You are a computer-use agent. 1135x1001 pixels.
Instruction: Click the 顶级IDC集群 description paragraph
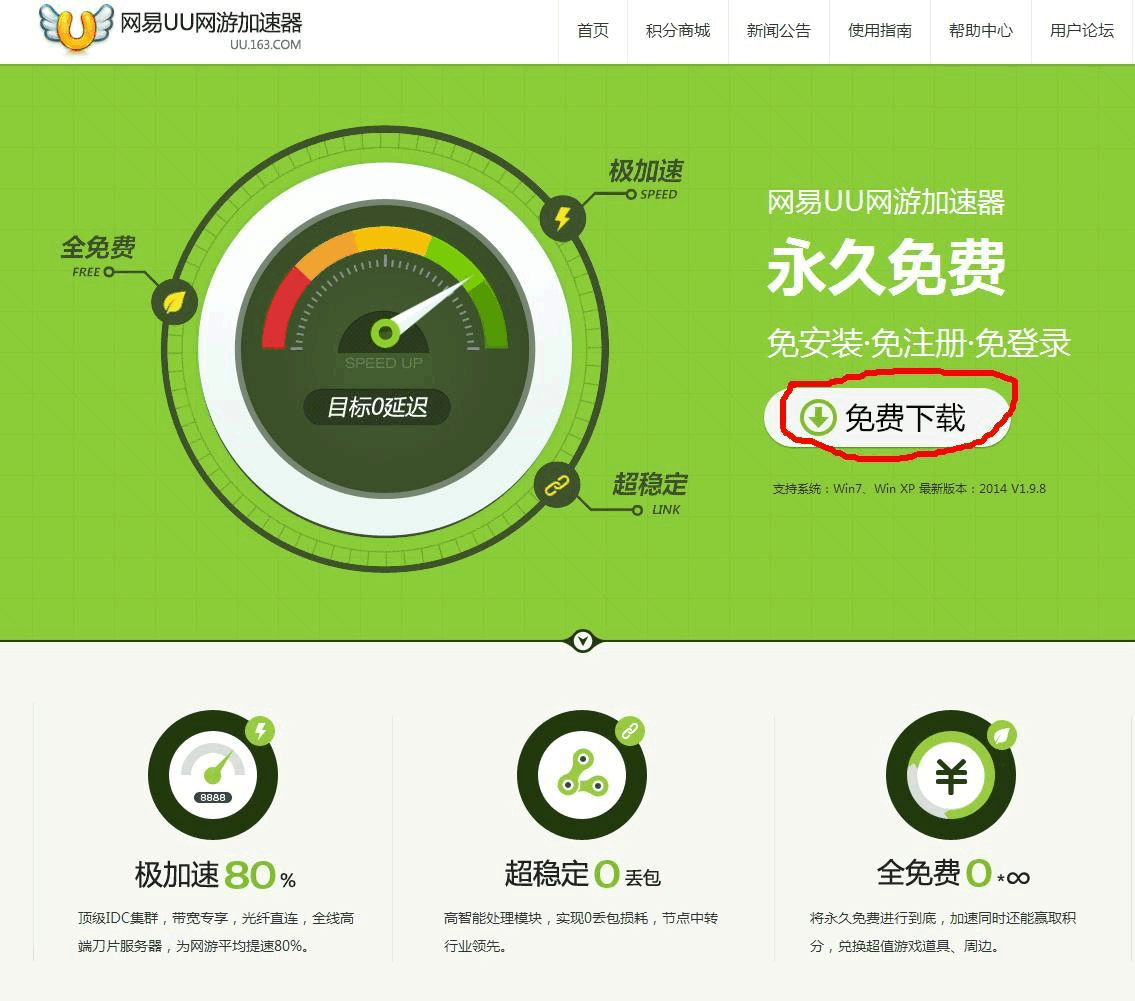tap(216, 932)
